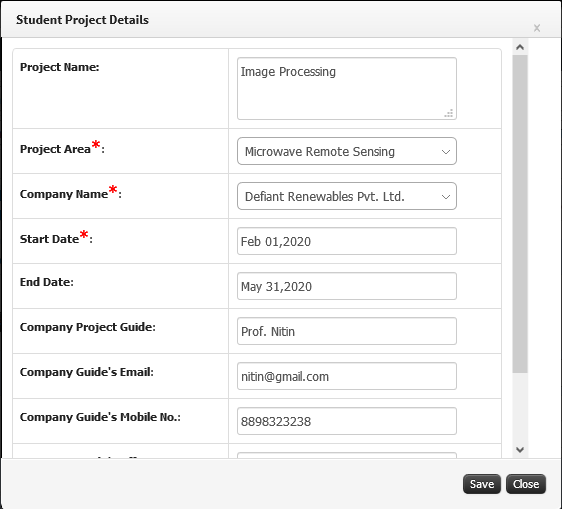562x509 pixels.
Task: Click the chevron arrow in Company Name combo
Action: pos(446,197)
